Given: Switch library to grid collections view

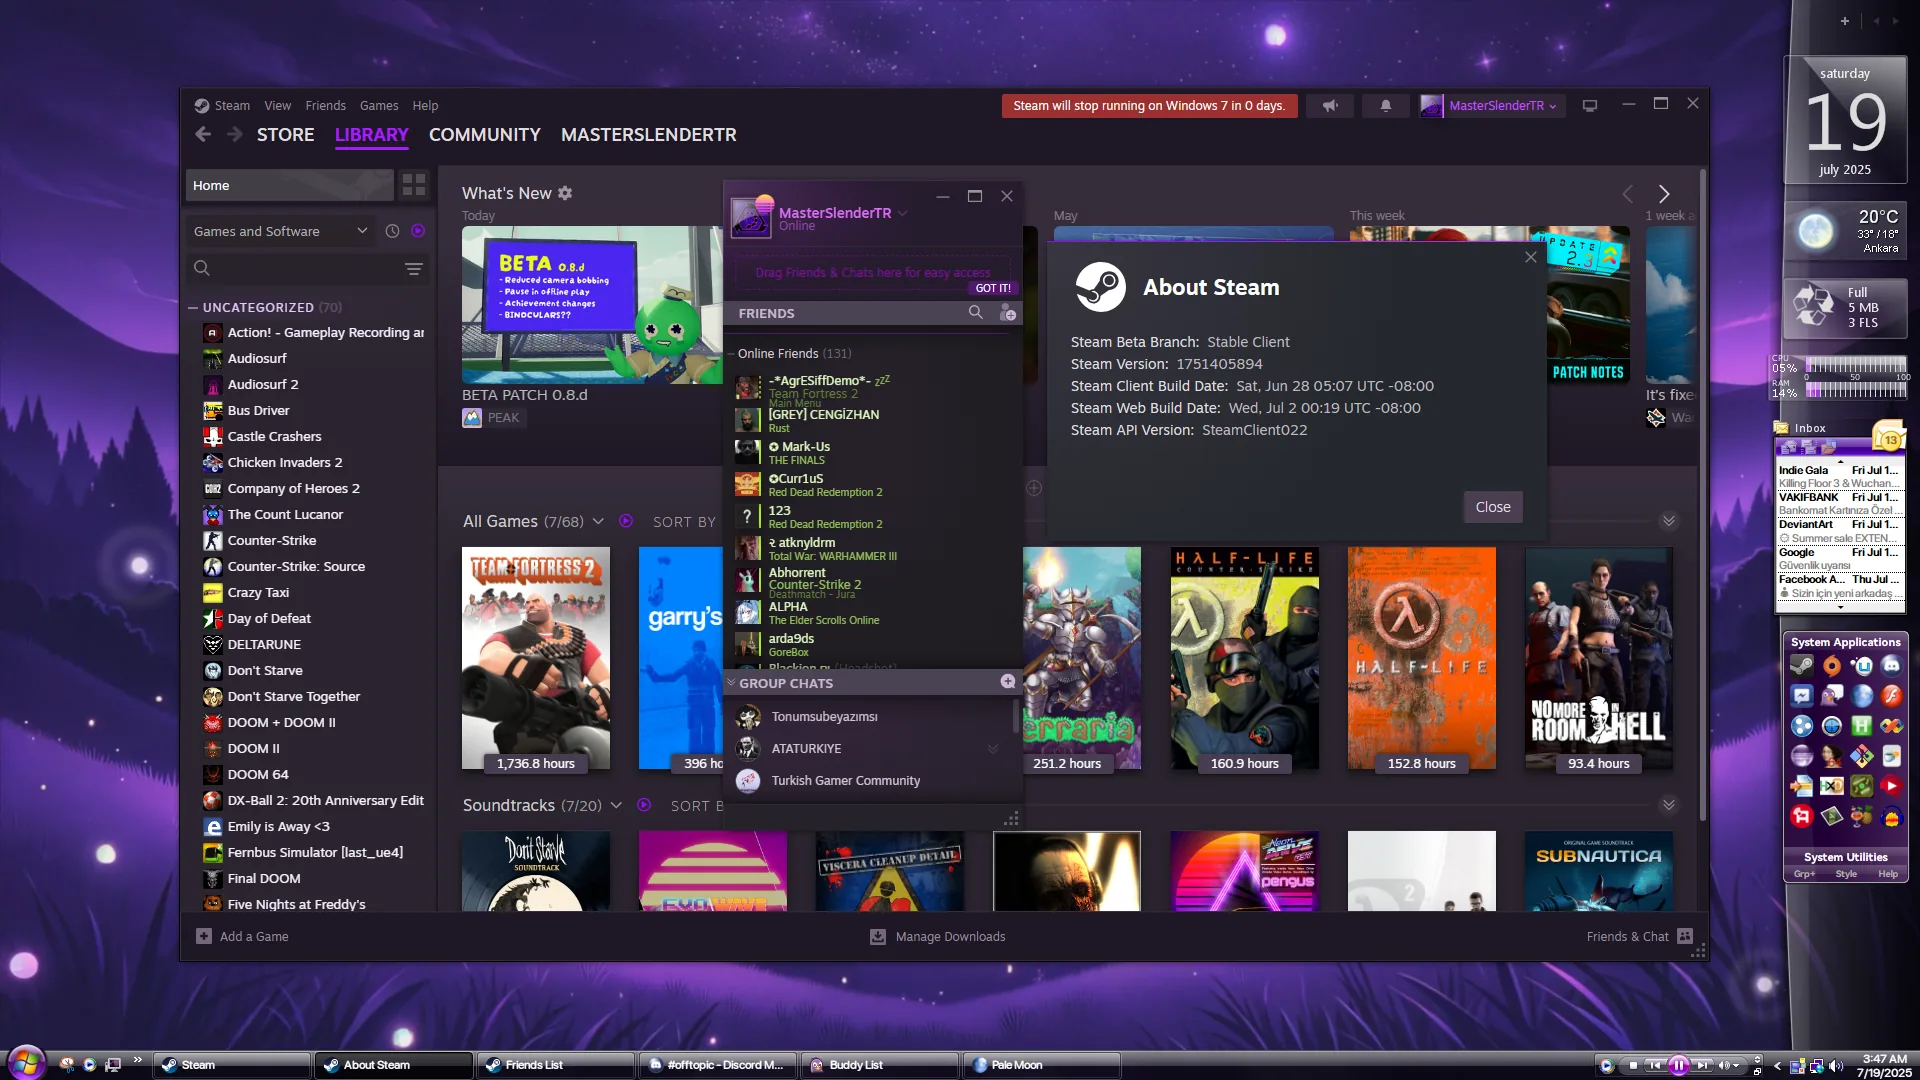Looking at the screenshot, I should [x=413, y=185].
